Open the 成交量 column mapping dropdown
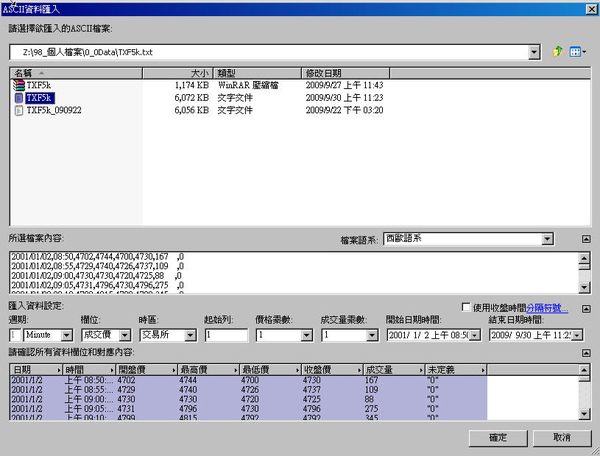600x456 pixels. click(421, 370)
